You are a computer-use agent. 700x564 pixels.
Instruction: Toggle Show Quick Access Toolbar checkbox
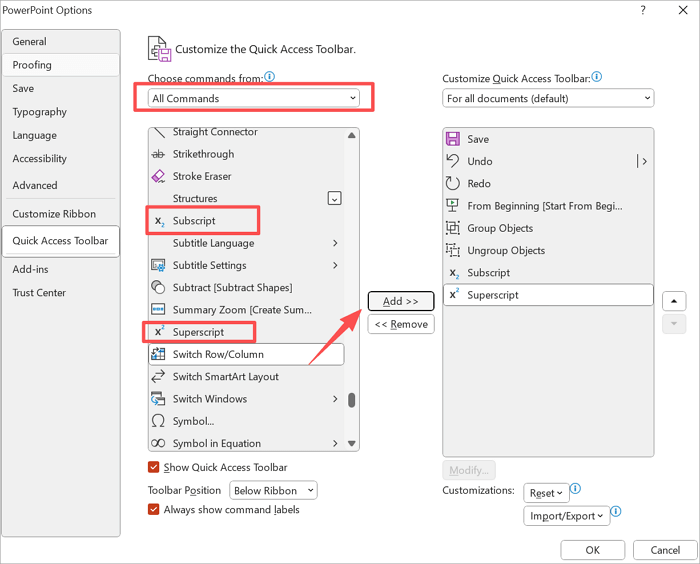(x=154, y=467)
